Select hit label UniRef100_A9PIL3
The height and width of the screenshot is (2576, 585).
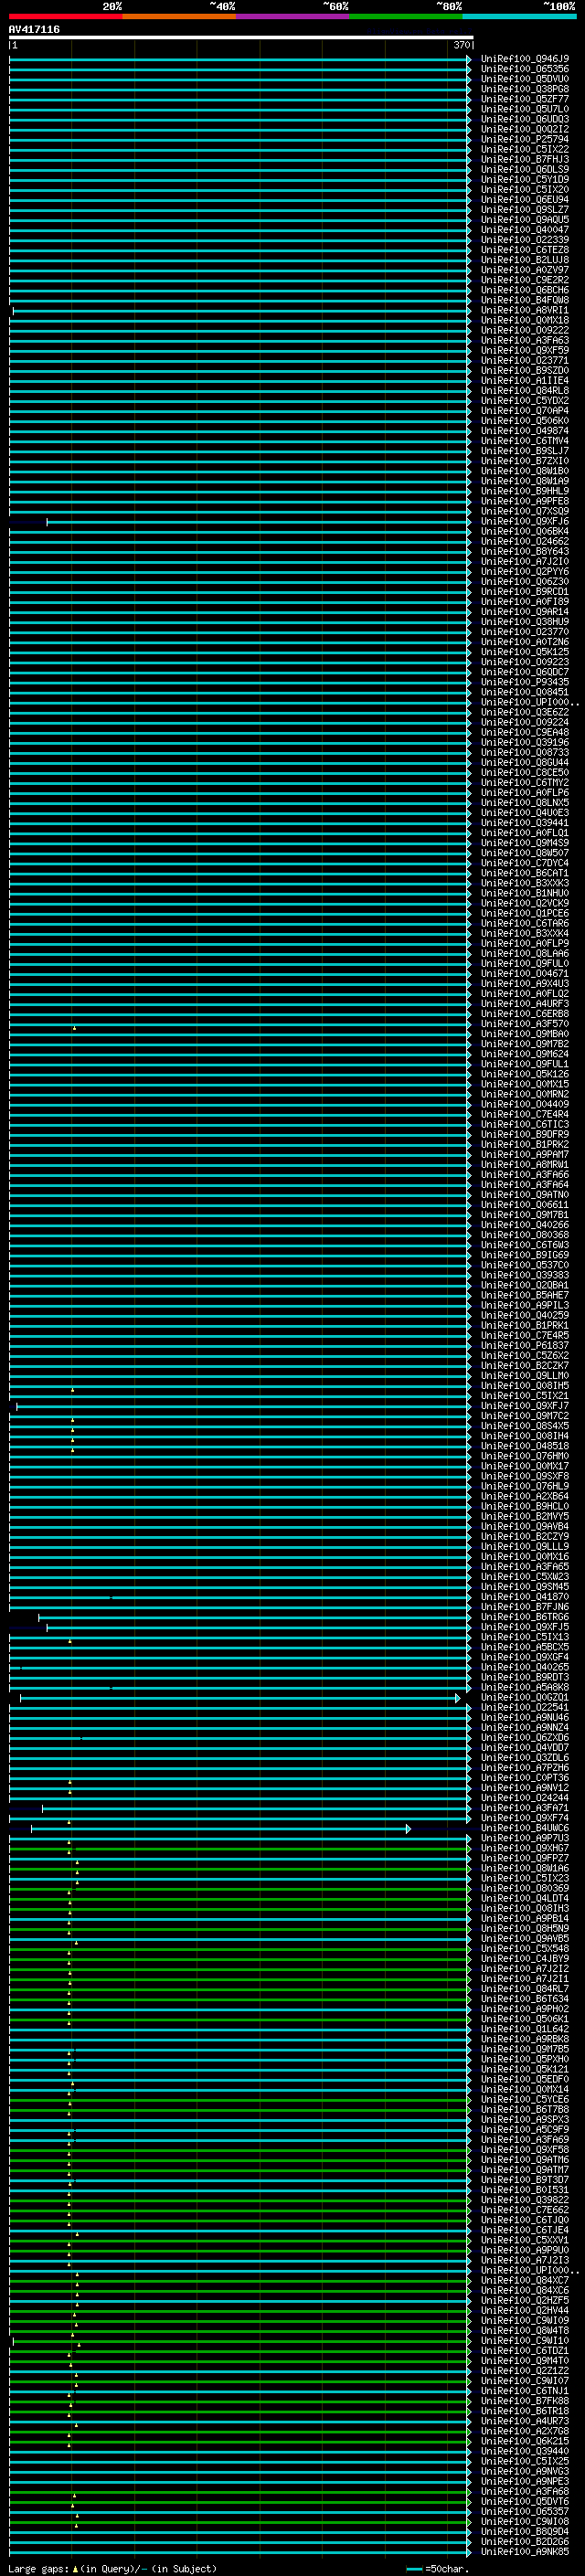pos(524,1305)
